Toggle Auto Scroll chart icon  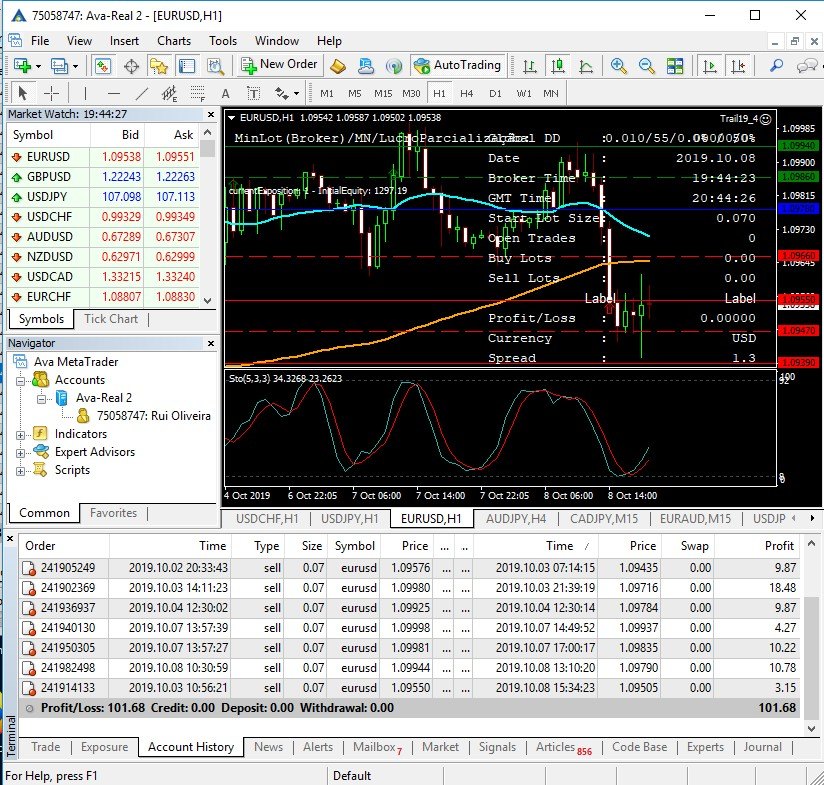click(710, 66)
